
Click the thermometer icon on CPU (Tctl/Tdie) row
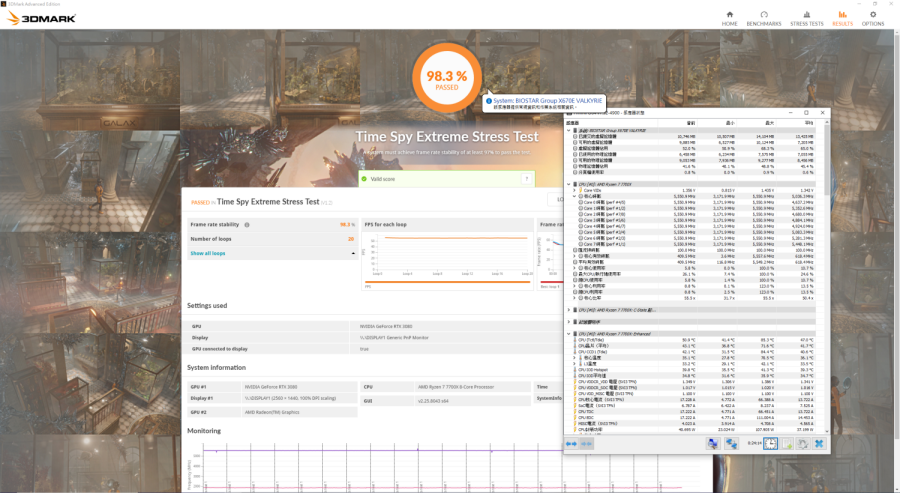[x=575, y=340]
